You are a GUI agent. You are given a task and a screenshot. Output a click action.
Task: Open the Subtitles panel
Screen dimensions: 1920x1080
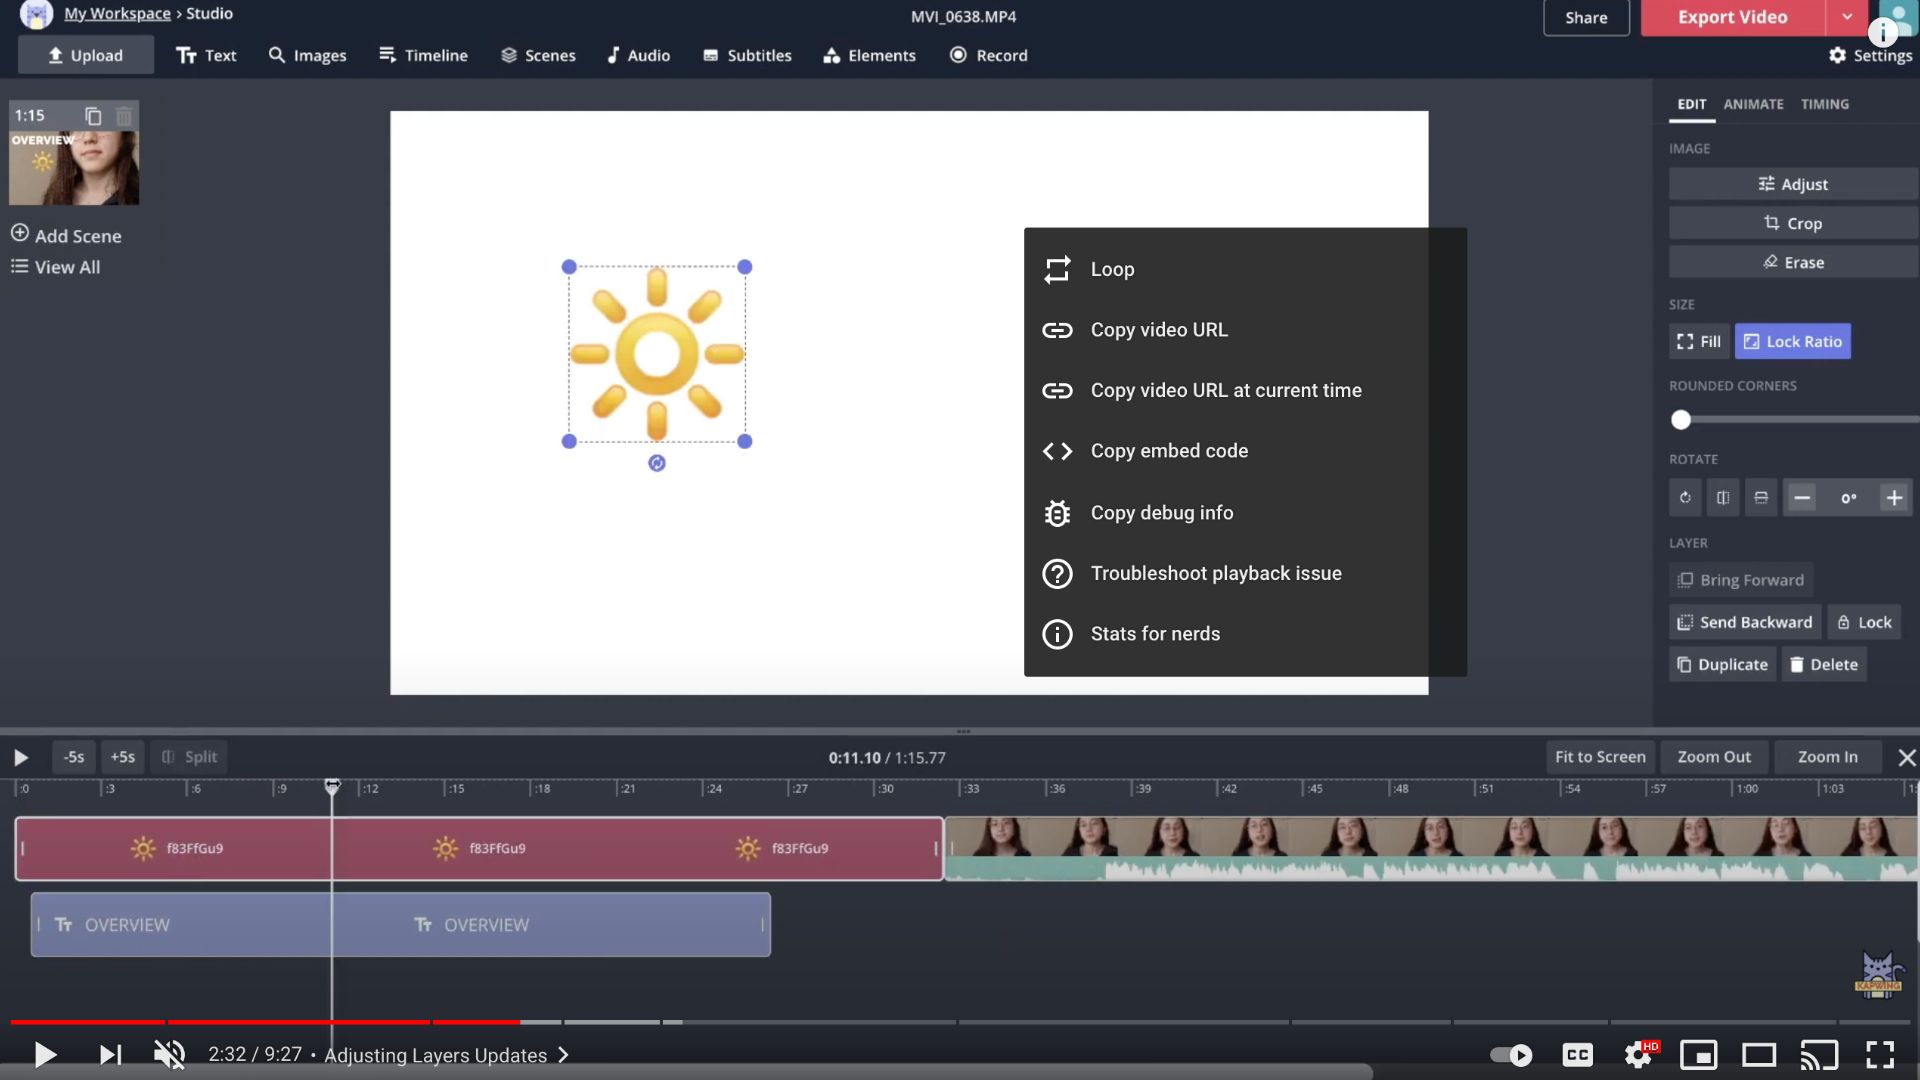746,55
